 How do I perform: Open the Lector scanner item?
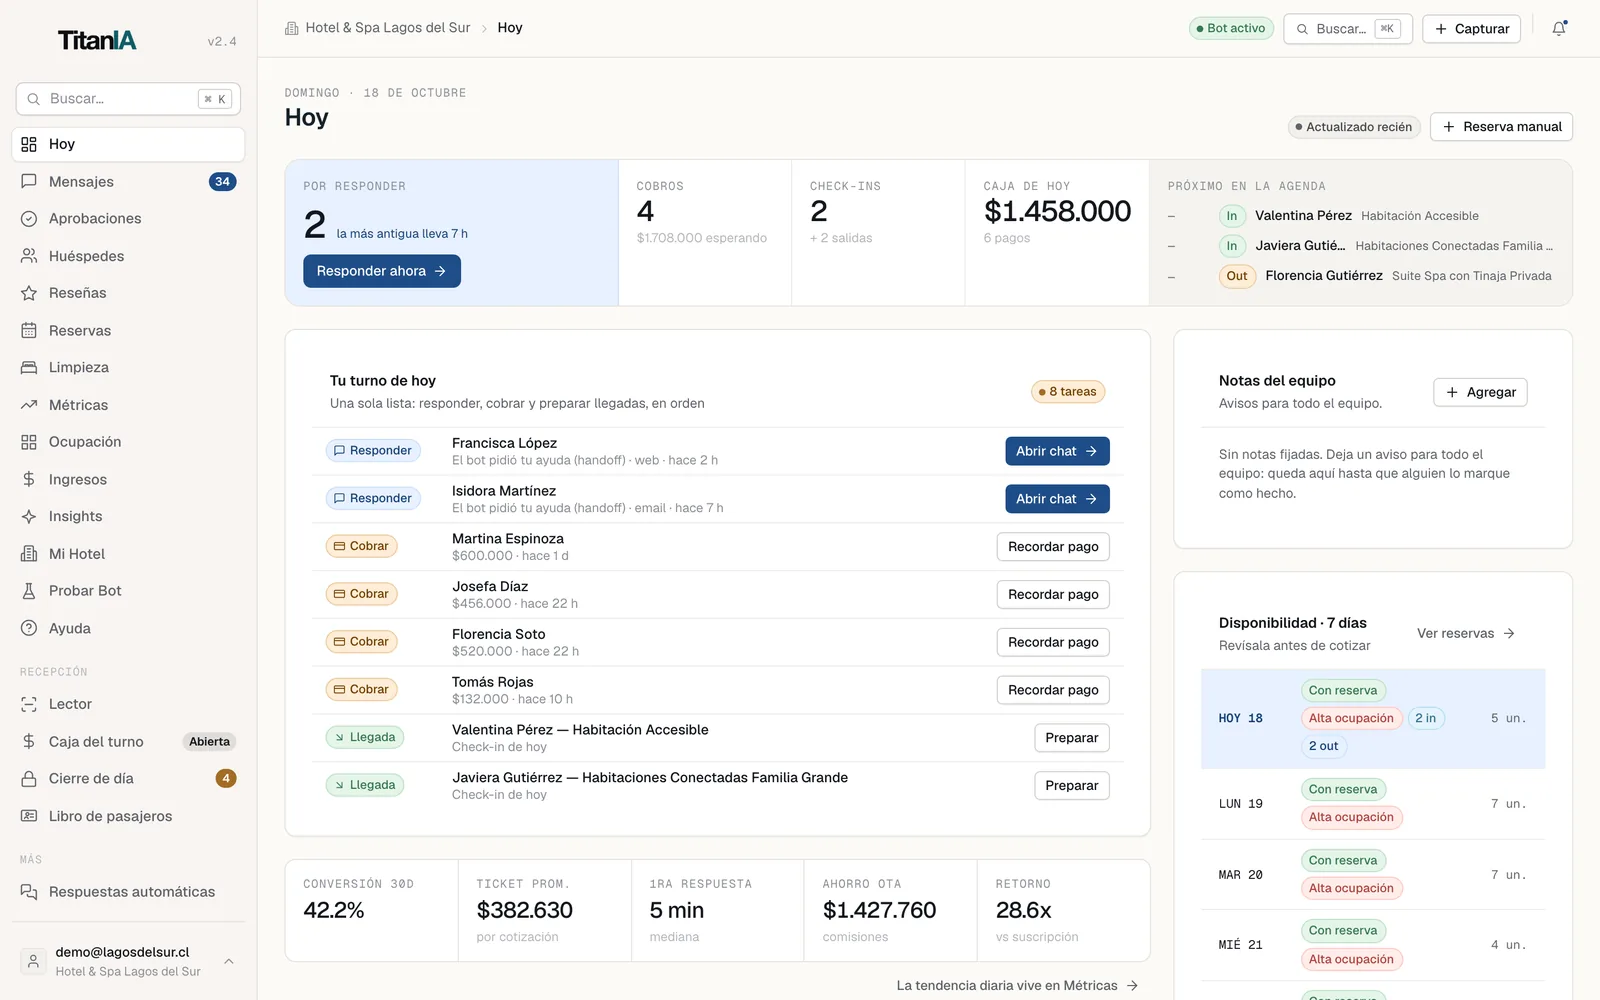[x=128, y=704]
